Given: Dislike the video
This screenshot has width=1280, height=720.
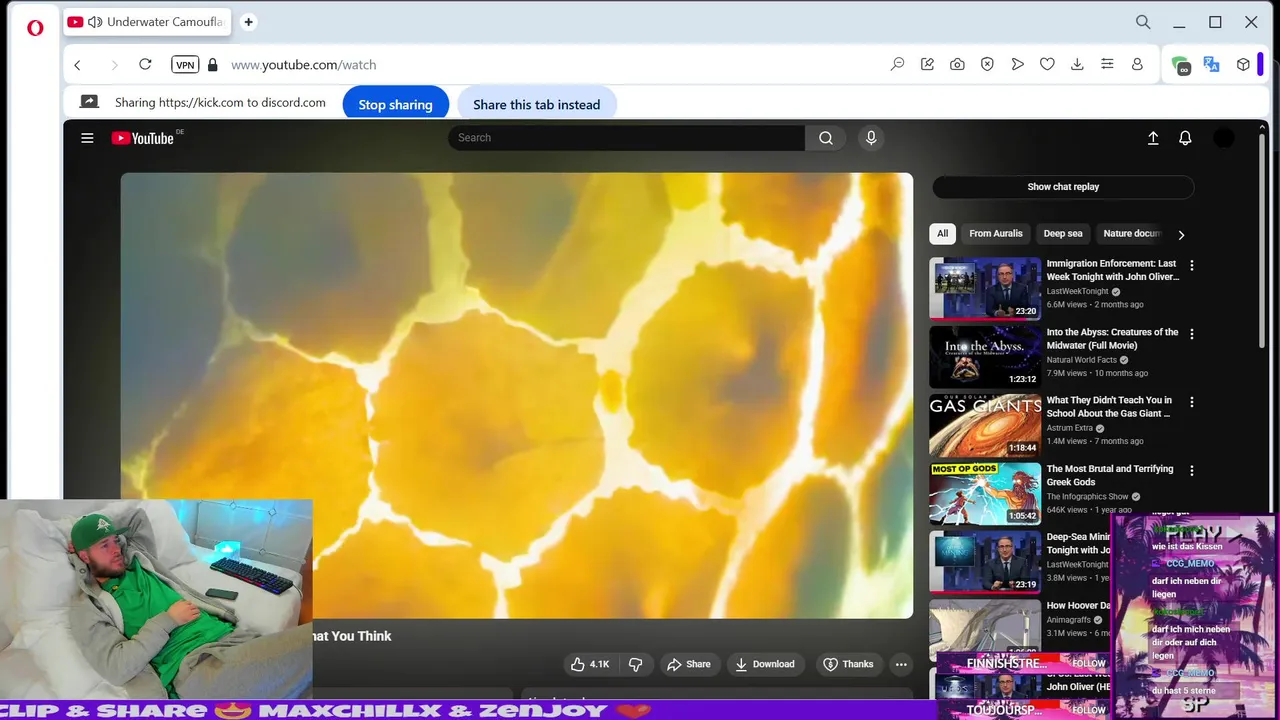Looking at the screenshot, I should pyautogui.click(x=635, y=664).
